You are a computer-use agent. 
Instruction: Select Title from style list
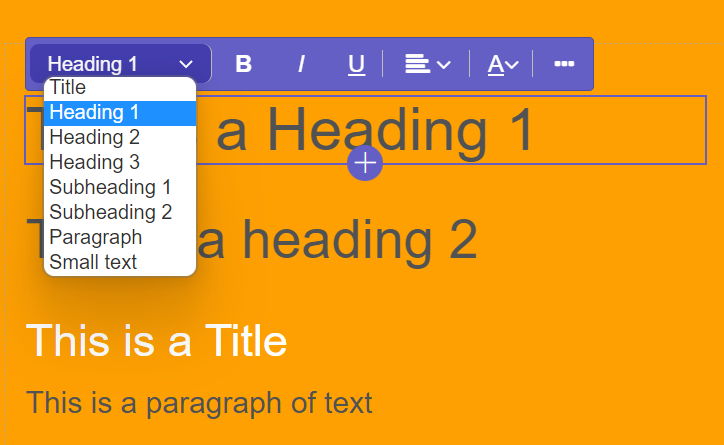120,88
